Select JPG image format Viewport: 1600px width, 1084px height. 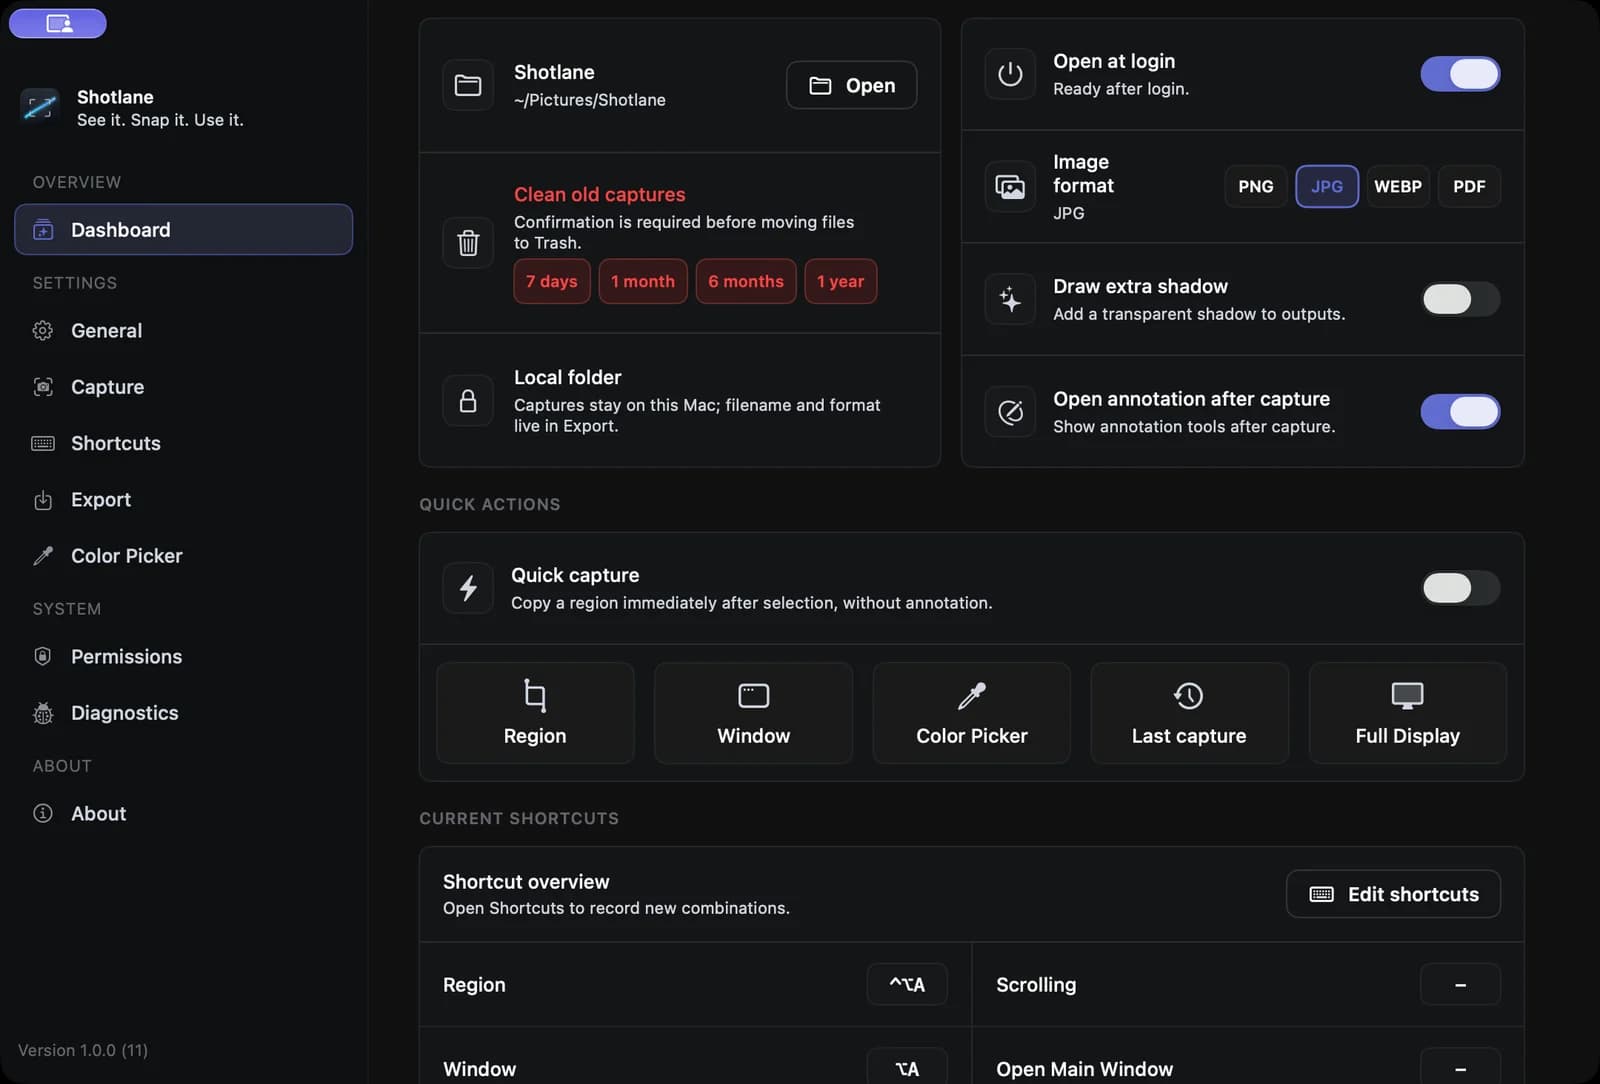(x=1327, y=186)
